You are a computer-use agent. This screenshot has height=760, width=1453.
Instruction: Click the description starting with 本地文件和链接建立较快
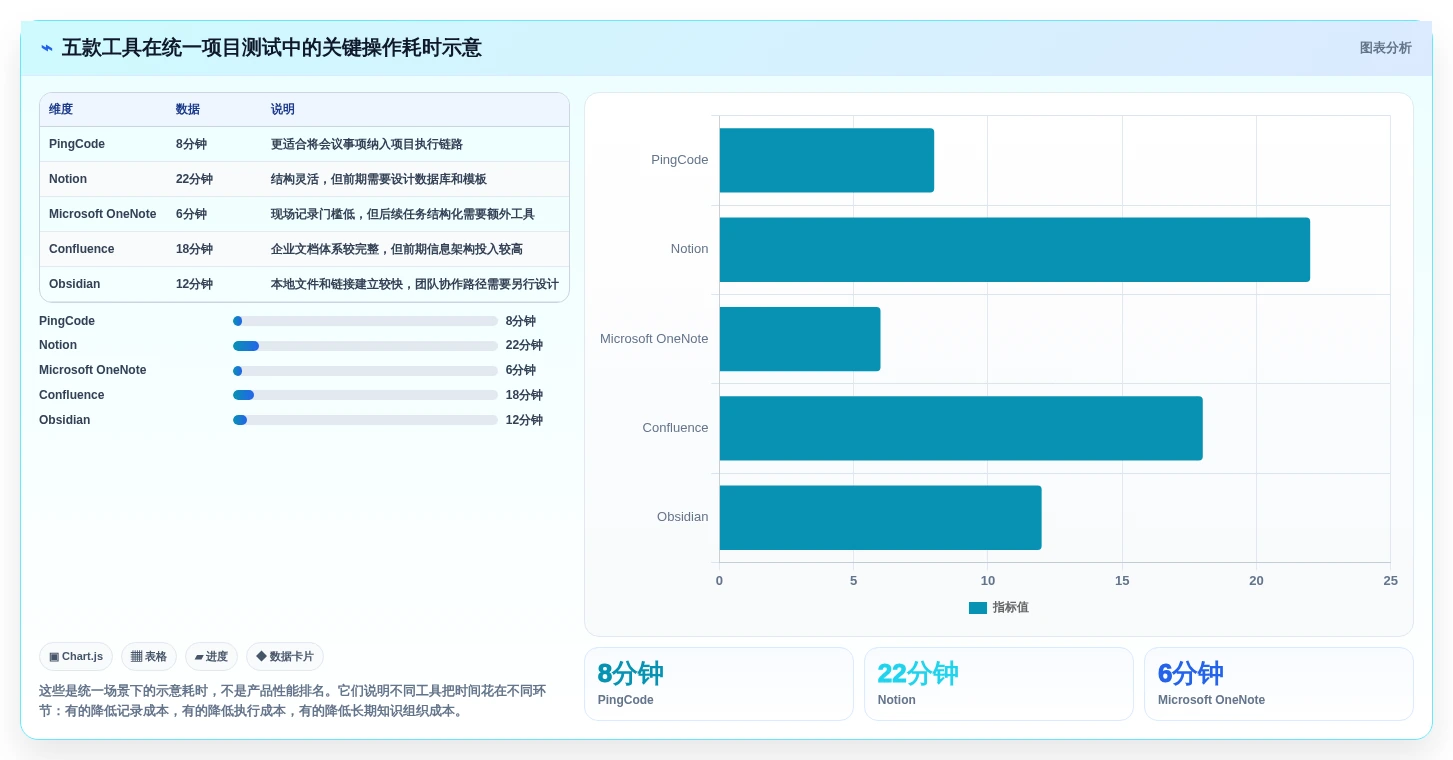415,284
